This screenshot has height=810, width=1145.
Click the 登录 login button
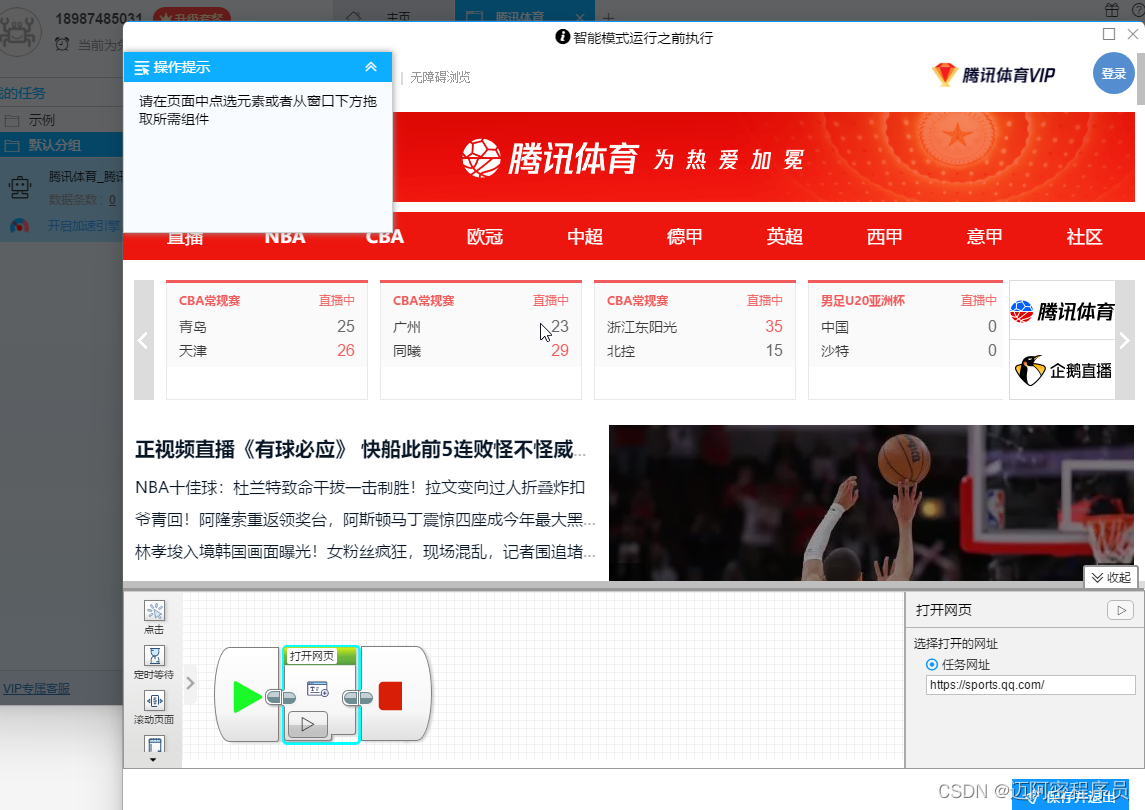(x=1114, y=74)
